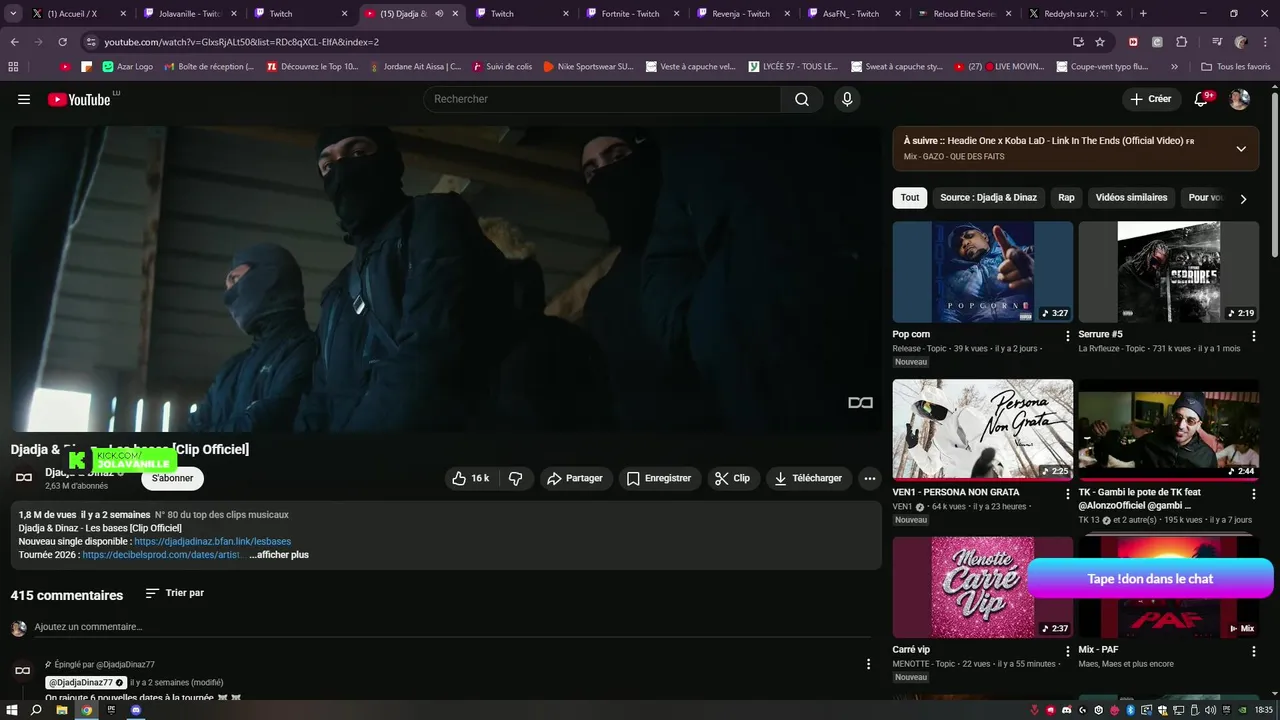
Task: Open Windows Start menu
Action: click(x=12, y=710)
